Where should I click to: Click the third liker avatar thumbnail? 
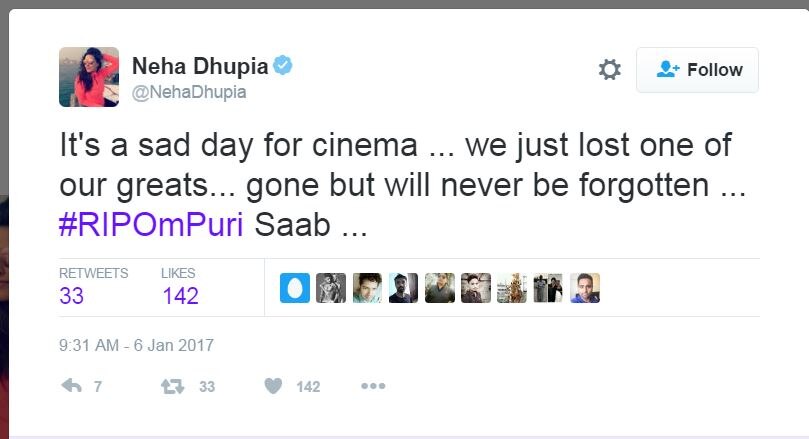(x=367, y=288)
